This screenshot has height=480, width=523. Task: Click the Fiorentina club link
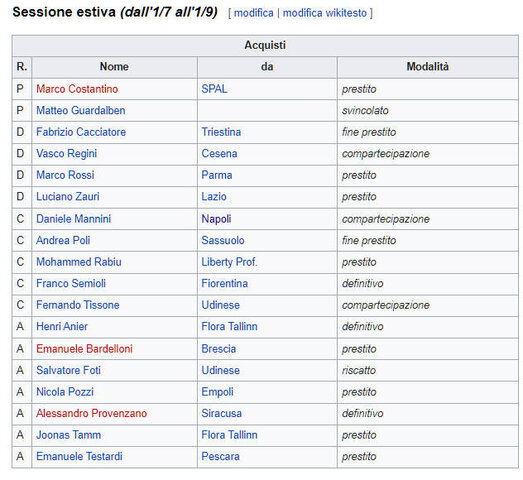point(224,284)
